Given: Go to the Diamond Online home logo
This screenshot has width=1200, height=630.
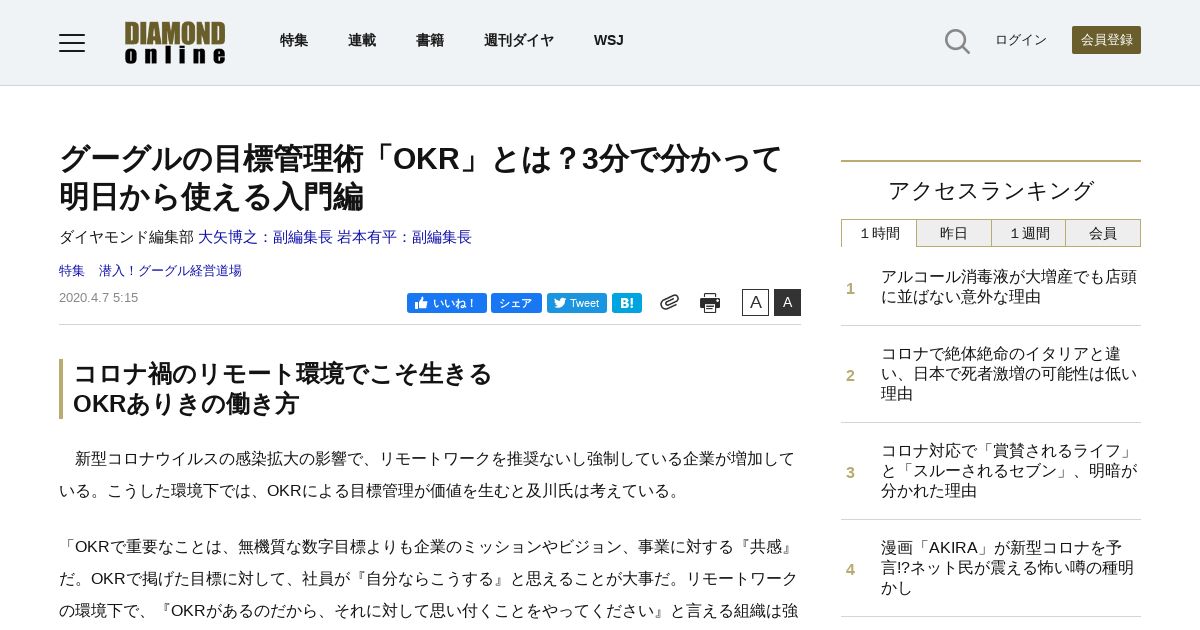Looking at the screenshot, I should tap(175, 42).
